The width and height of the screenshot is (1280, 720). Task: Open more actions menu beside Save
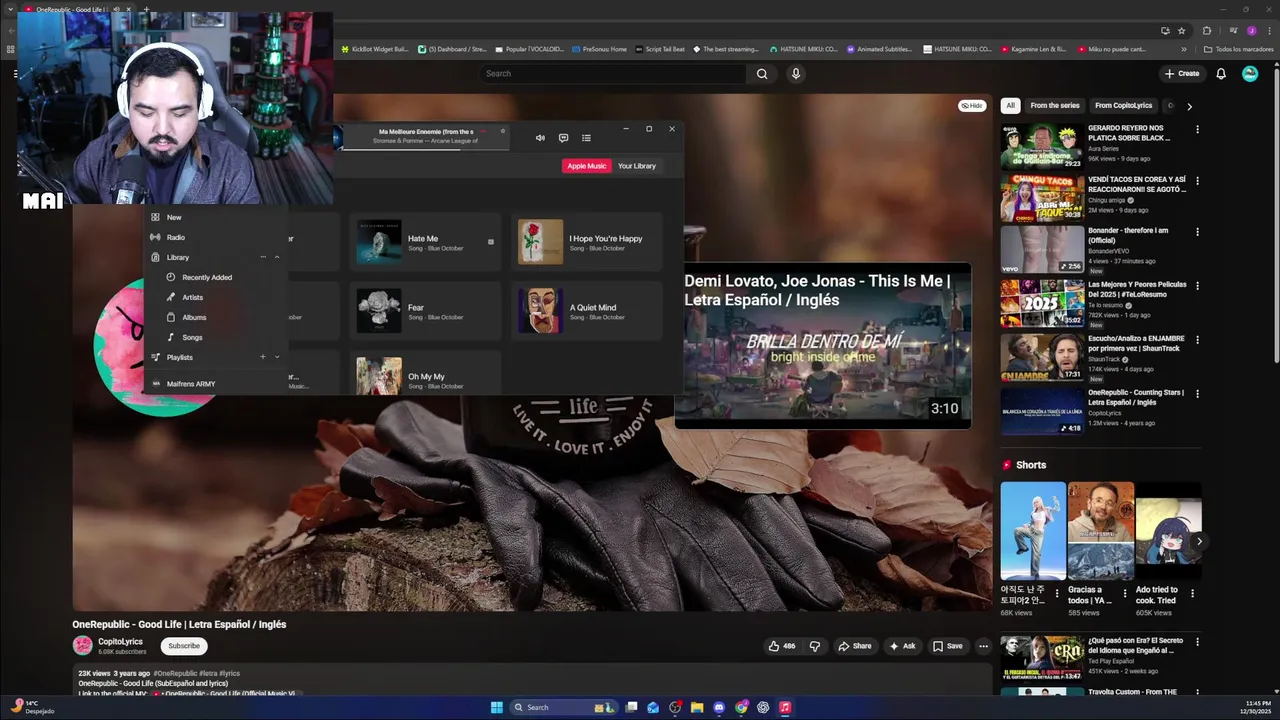click(x=983, y=646)
